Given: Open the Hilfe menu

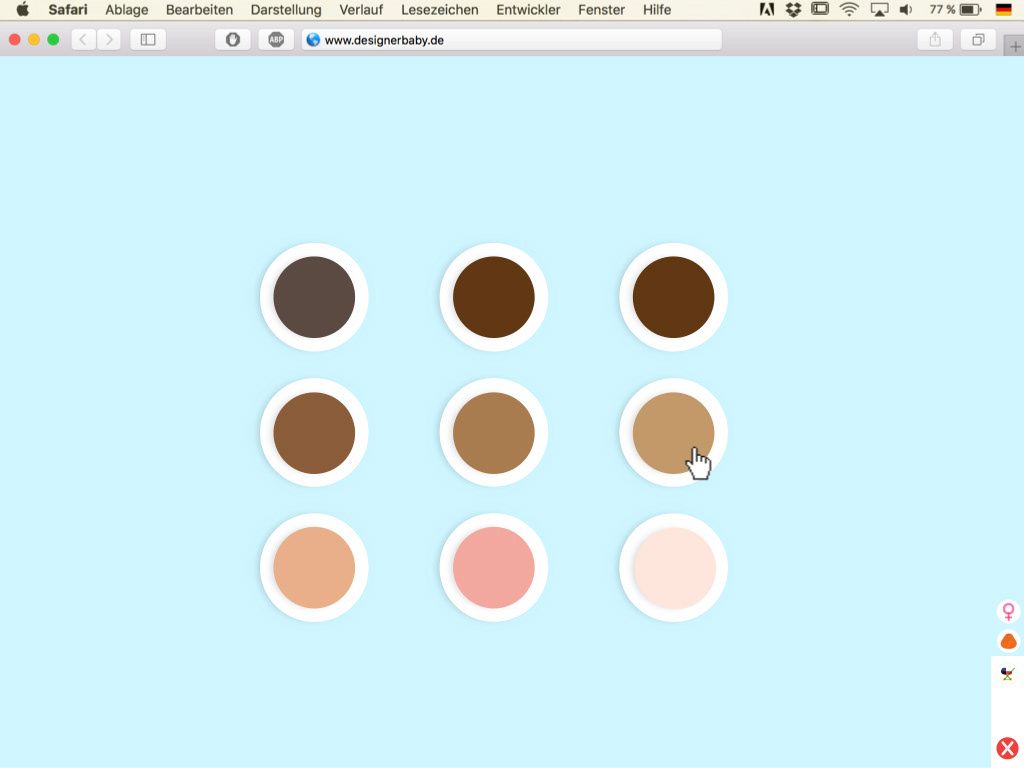Looking at the screenshot, I should tap(657, 10).
